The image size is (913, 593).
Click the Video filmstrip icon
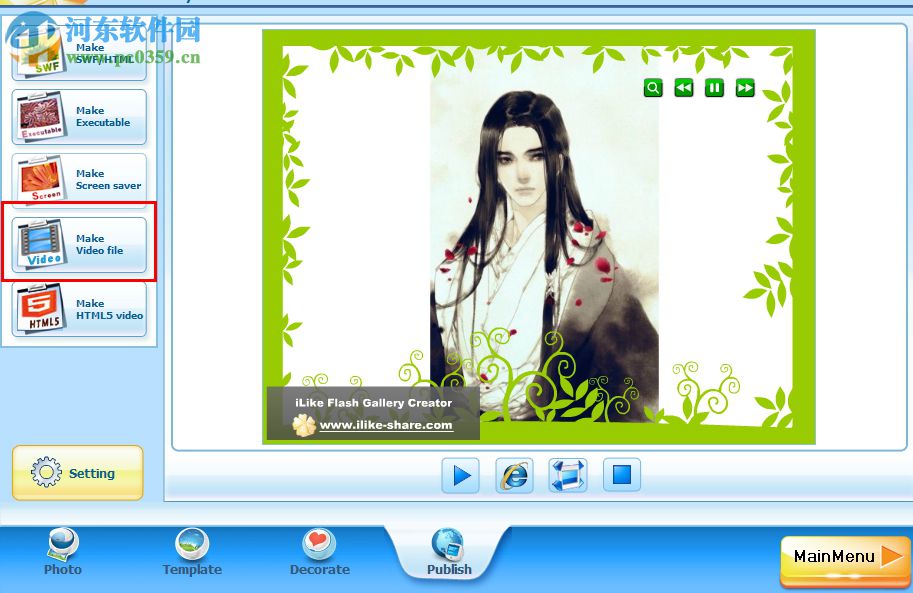click(41, 244)
